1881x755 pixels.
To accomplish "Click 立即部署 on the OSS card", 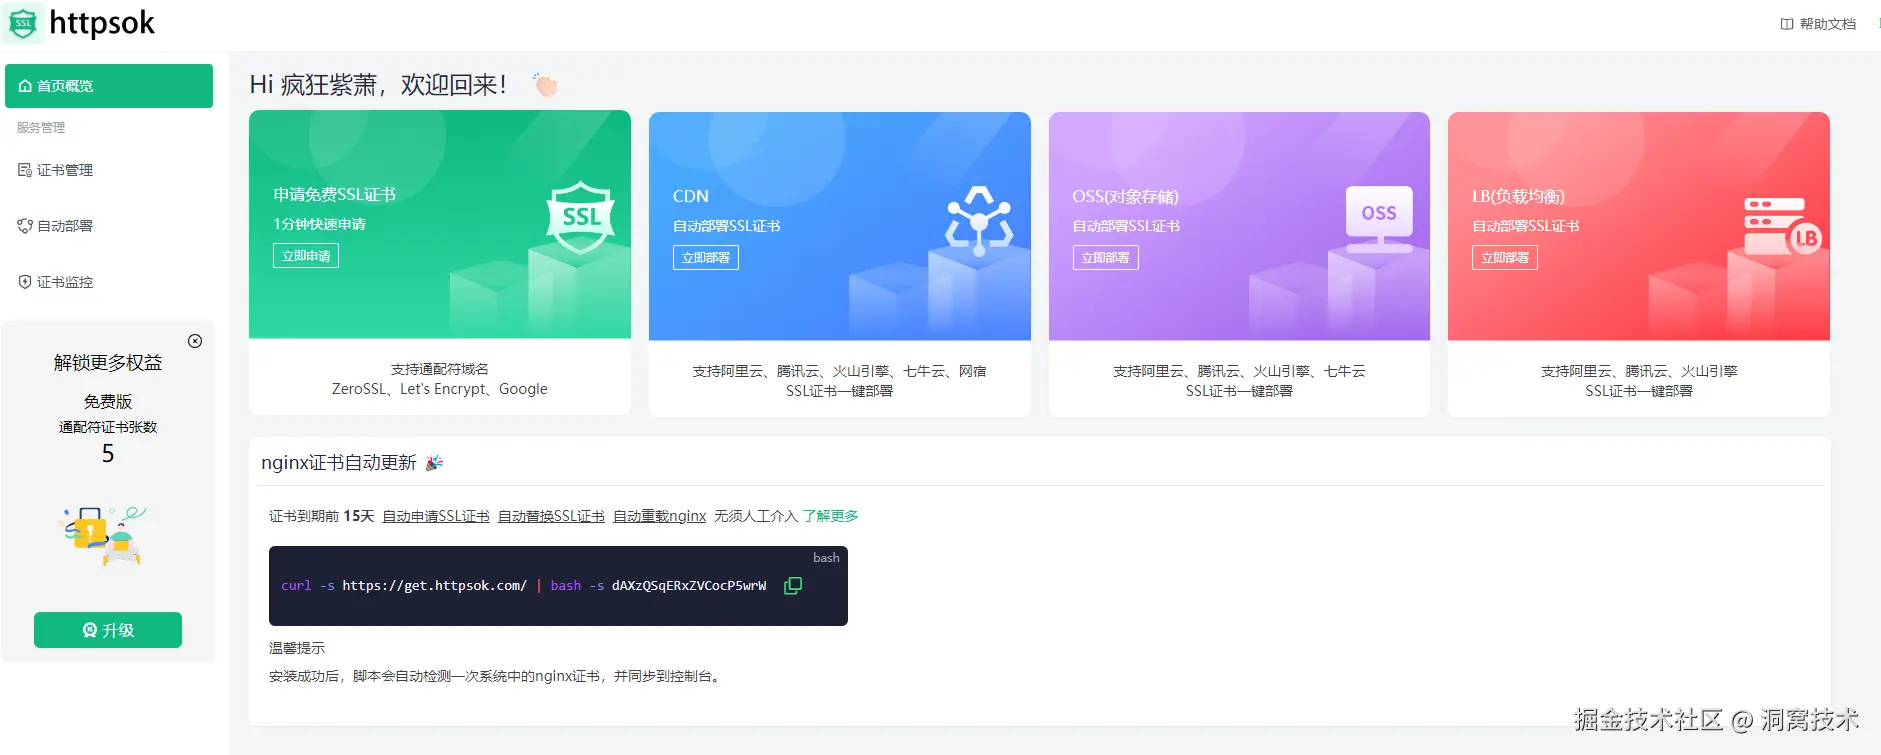I will click(x=1105, y=258).
